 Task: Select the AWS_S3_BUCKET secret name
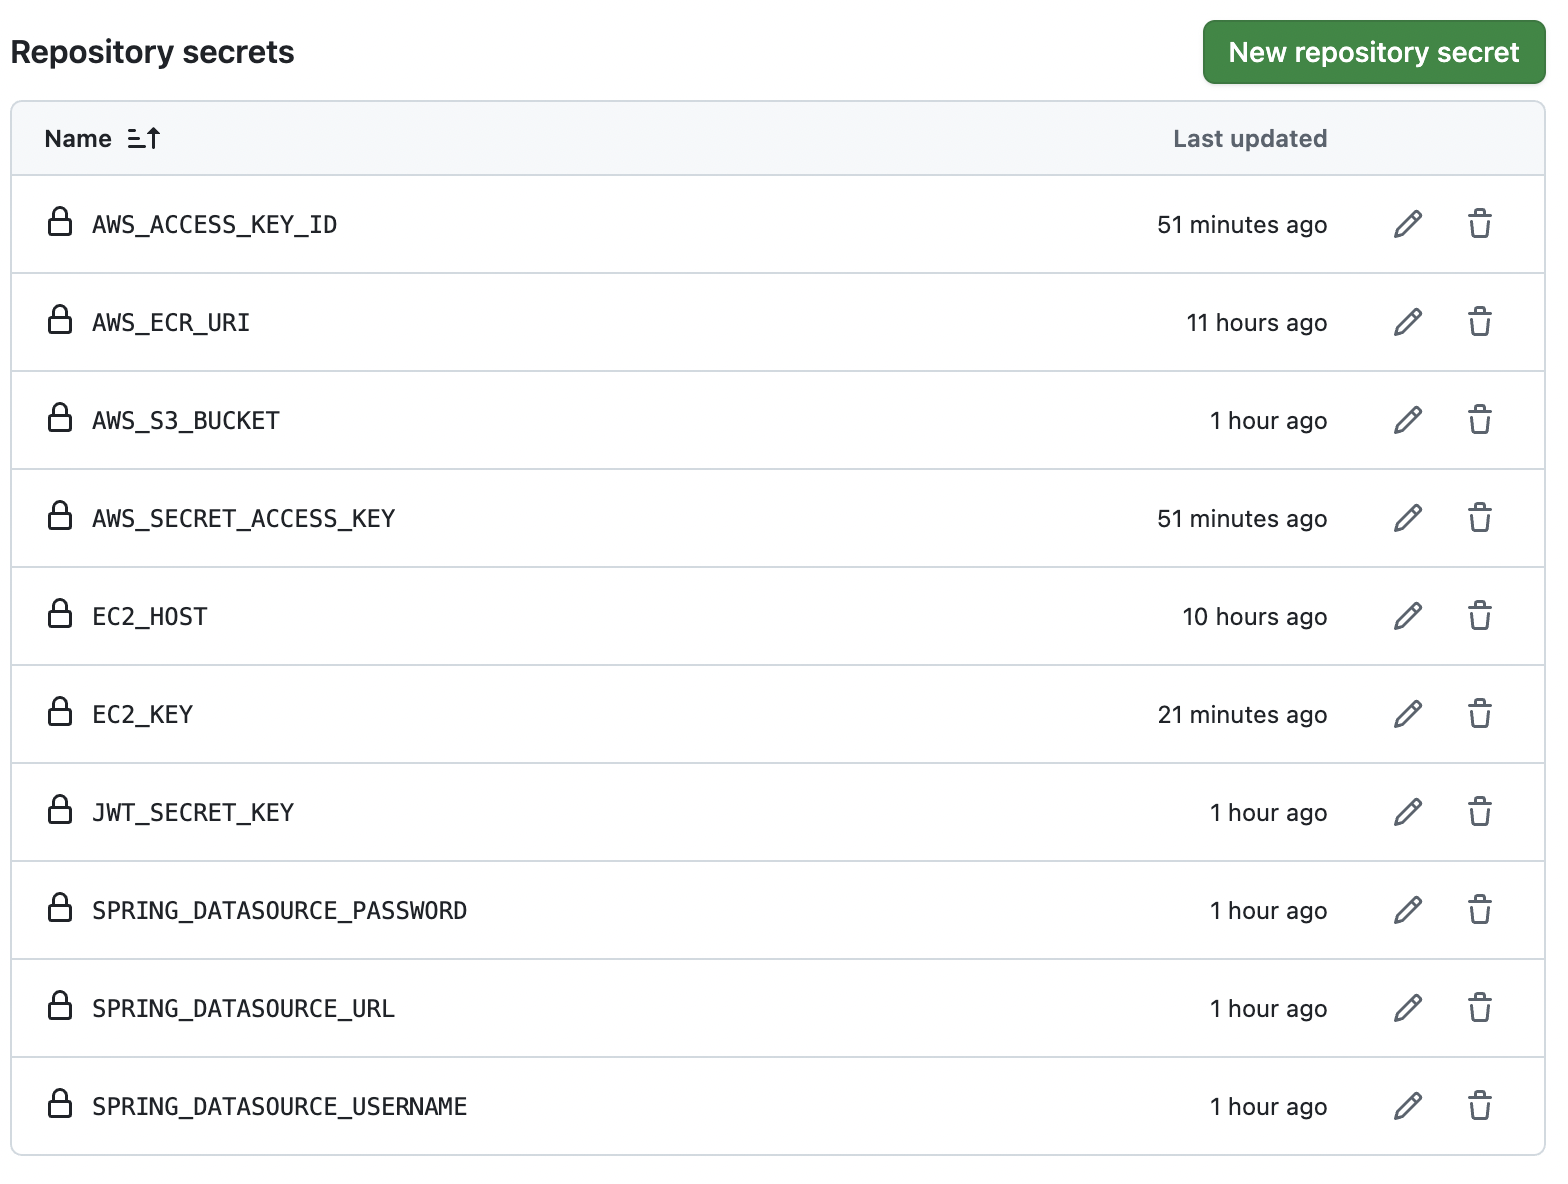point(186,421)
